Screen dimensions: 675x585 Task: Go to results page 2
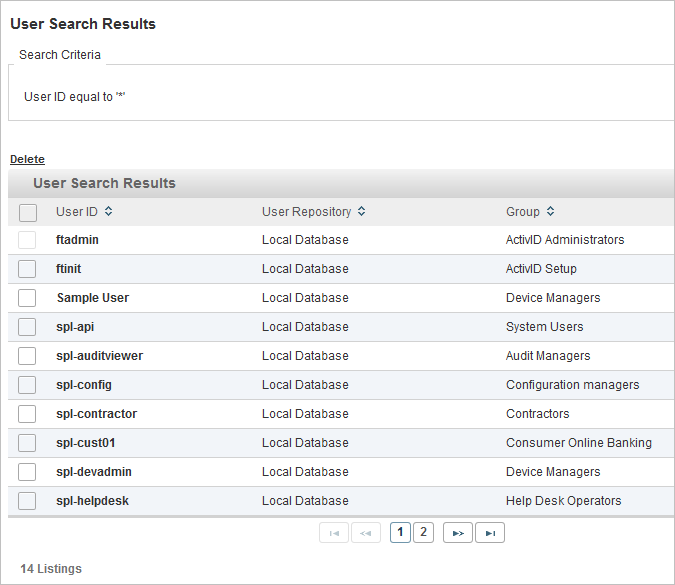(424, 532)
